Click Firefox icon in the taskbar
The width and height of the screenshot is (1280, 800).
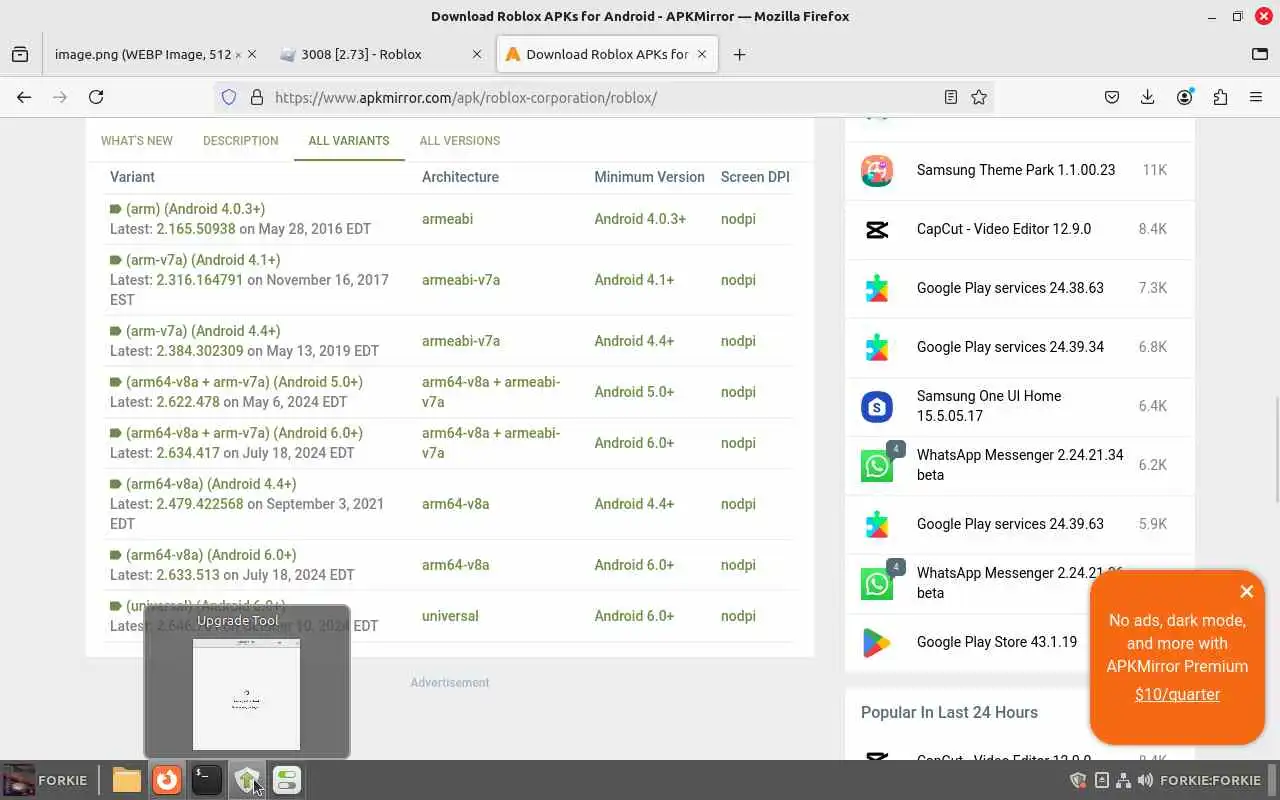(167, 780)
